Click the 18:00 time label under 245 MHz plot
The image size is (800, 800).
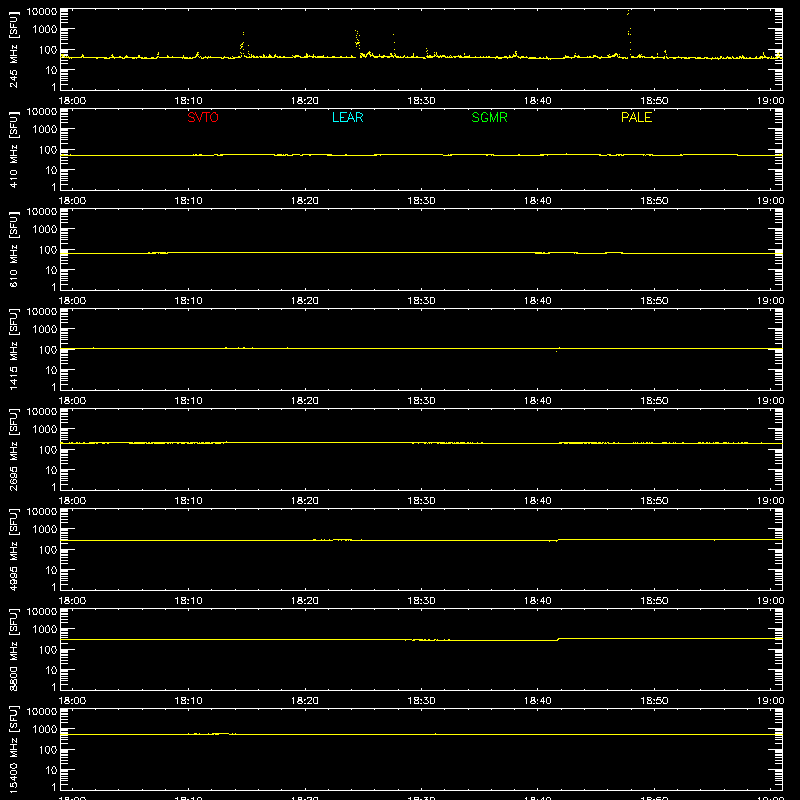[72, 101]
